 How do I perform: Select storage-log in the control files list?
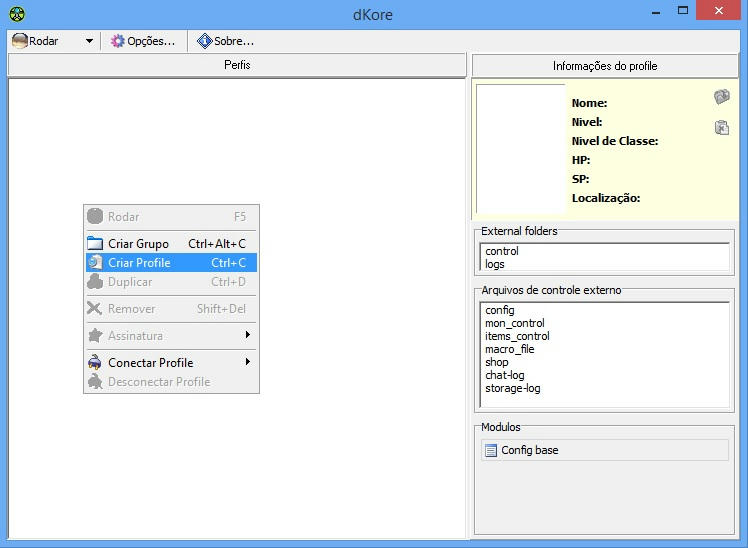tap(512, 388)
